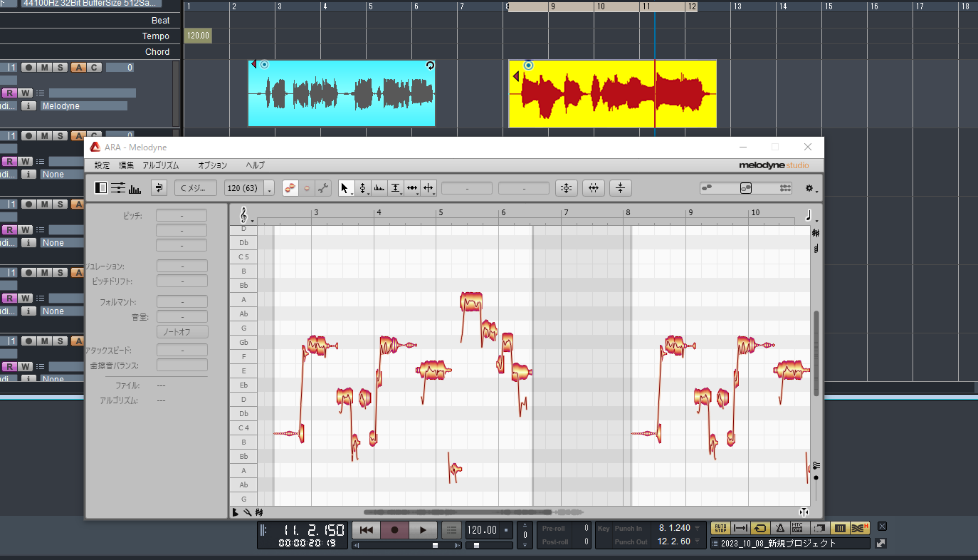Viewport: 978px width, 560px height.
Task: Click the Melodyne zoom slider handle
Action: click(745, 188)
